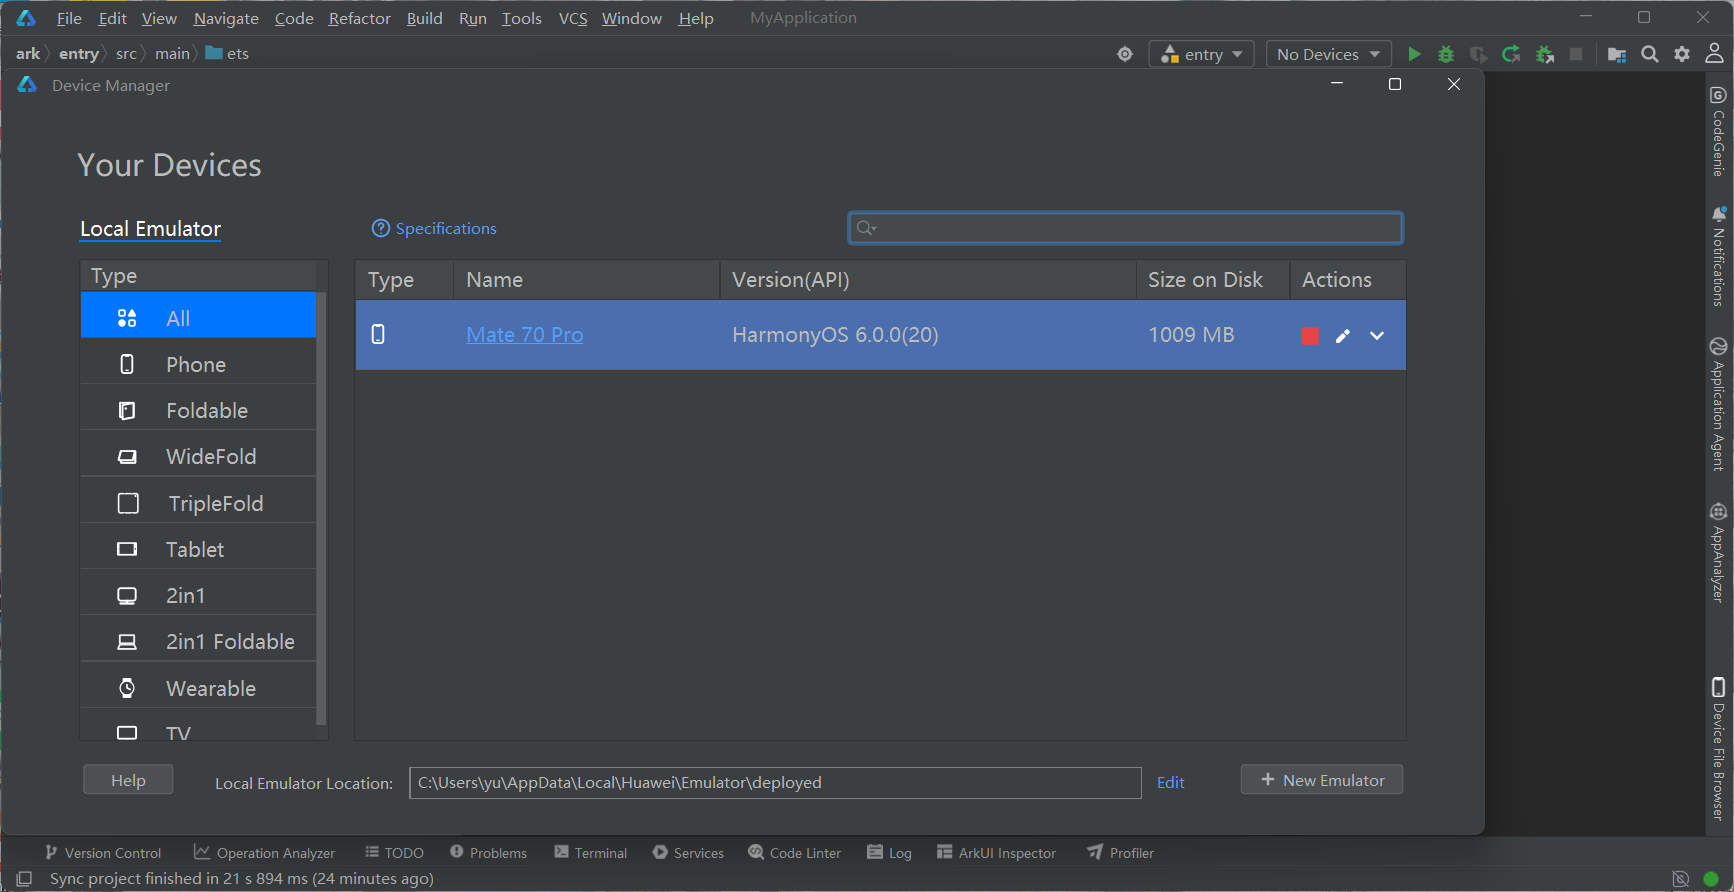Open the Profiler tool window

point(1120,852)
